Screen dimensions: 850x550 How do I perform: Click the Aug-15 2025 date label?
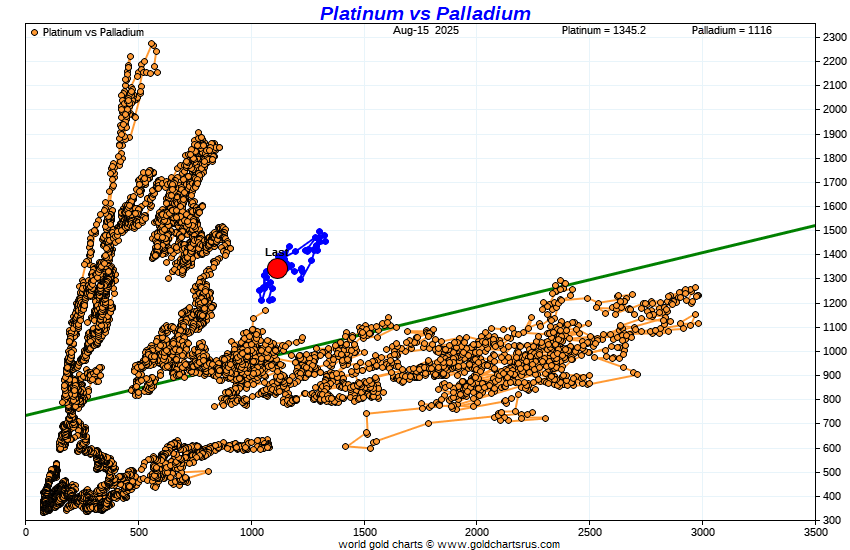pos(426,30)
